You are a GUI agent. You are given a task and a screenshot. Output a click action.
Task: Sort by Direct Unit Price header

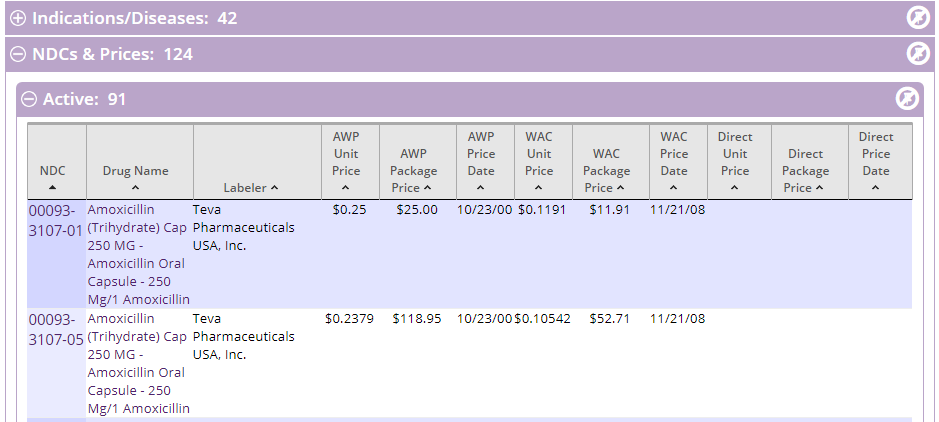(735, 162)
